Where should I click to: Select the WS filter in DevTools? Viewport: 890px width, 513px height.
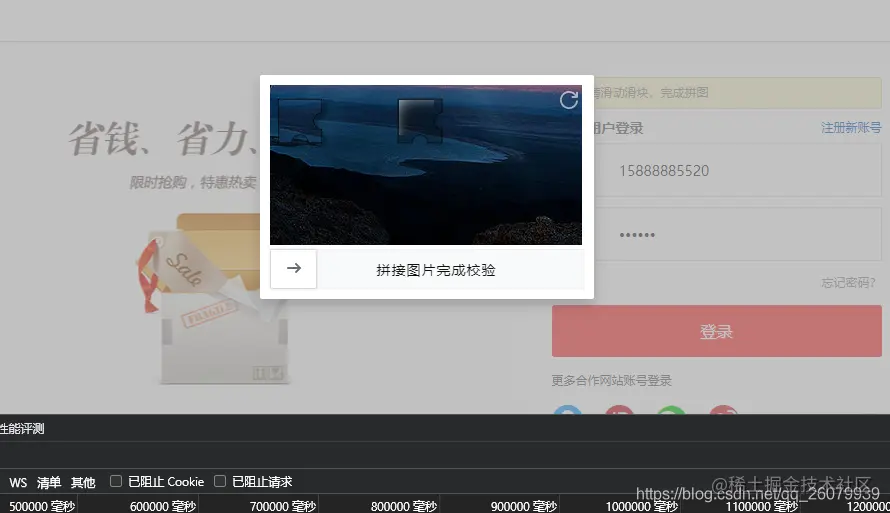[x=18, y=482]
